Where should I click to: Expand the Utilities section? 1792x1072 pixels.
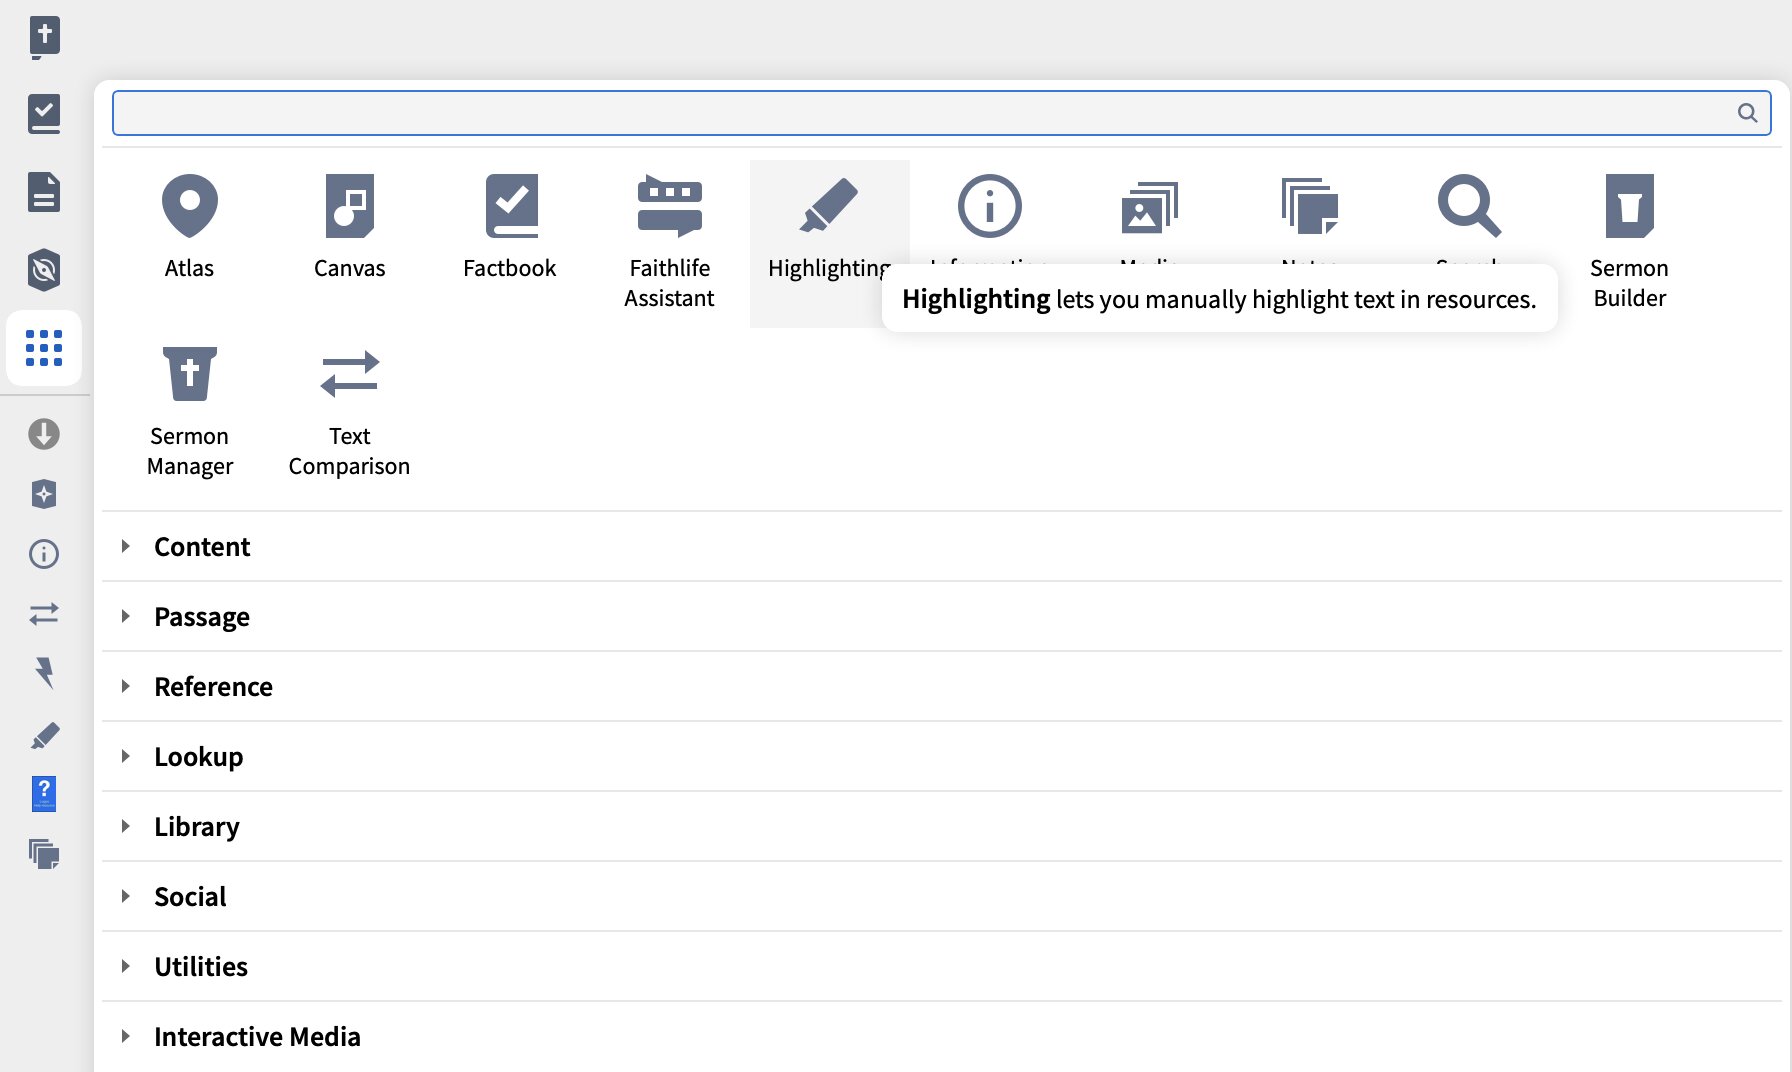[942, 967]
